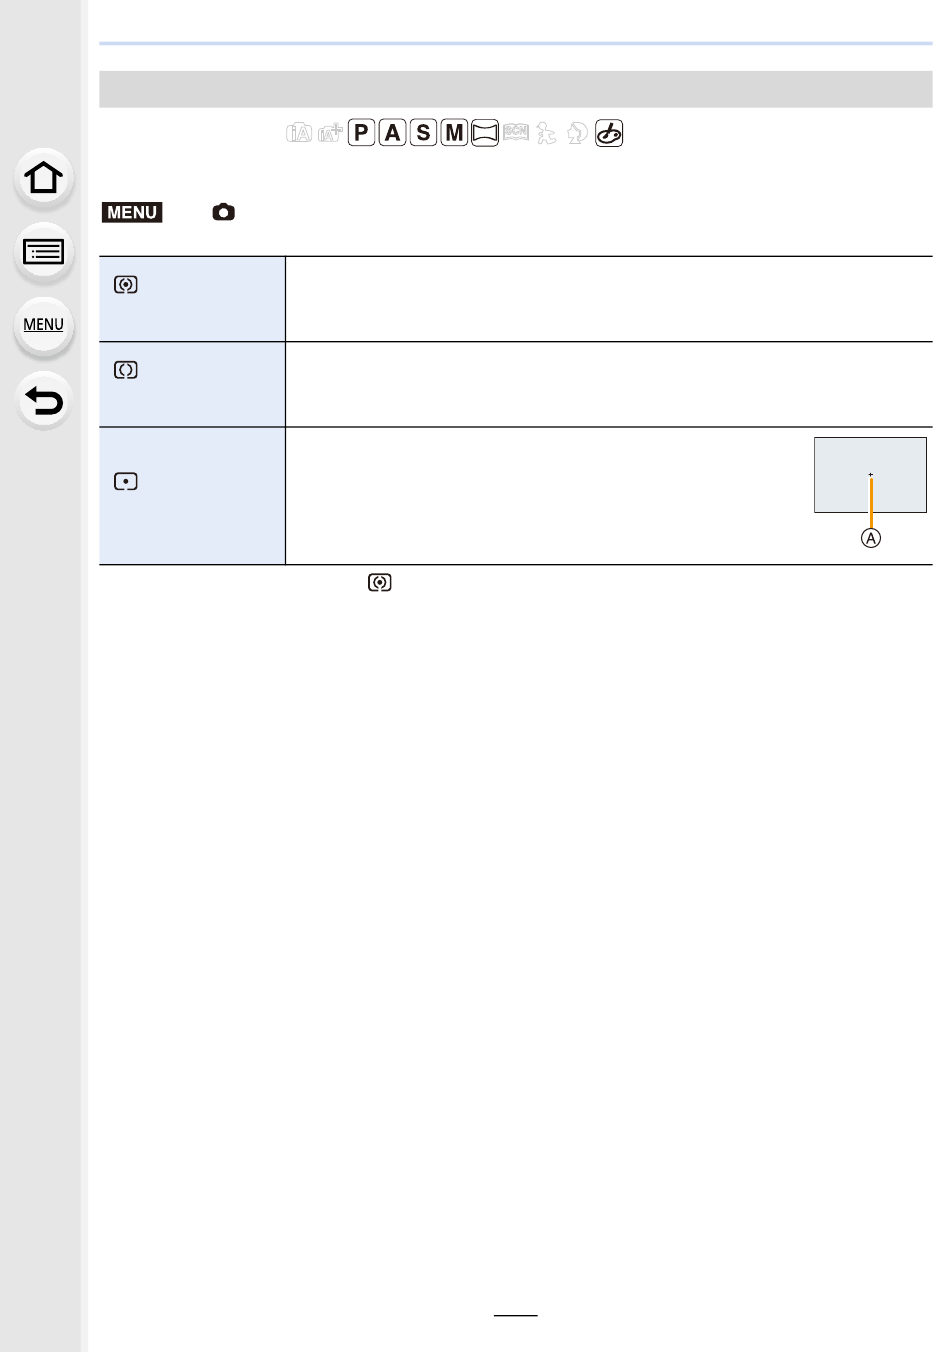Click the camera Rec menu icon
Screen dimensions: 950x1352
(224, 212)
